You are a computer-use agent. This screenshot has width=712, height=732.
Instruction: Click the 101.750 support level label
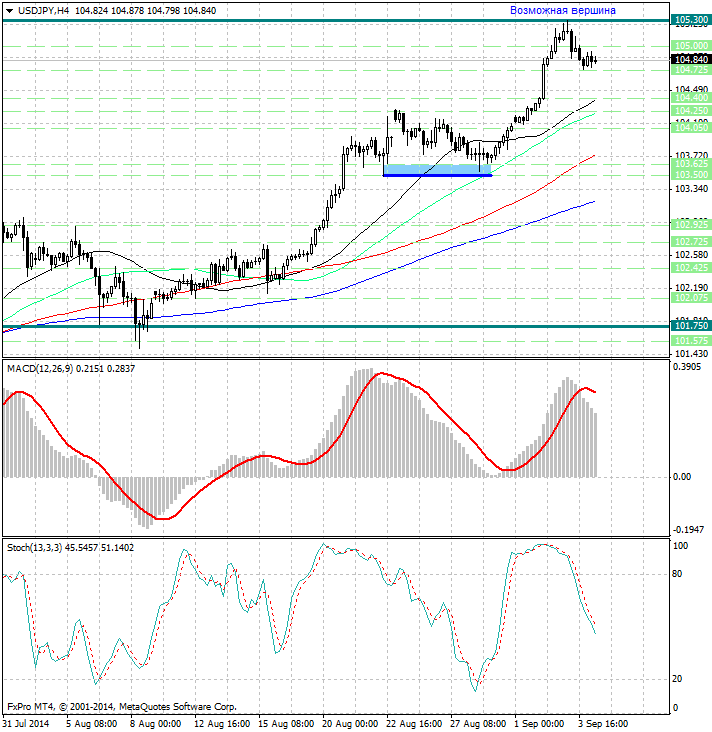click(691, 326)
